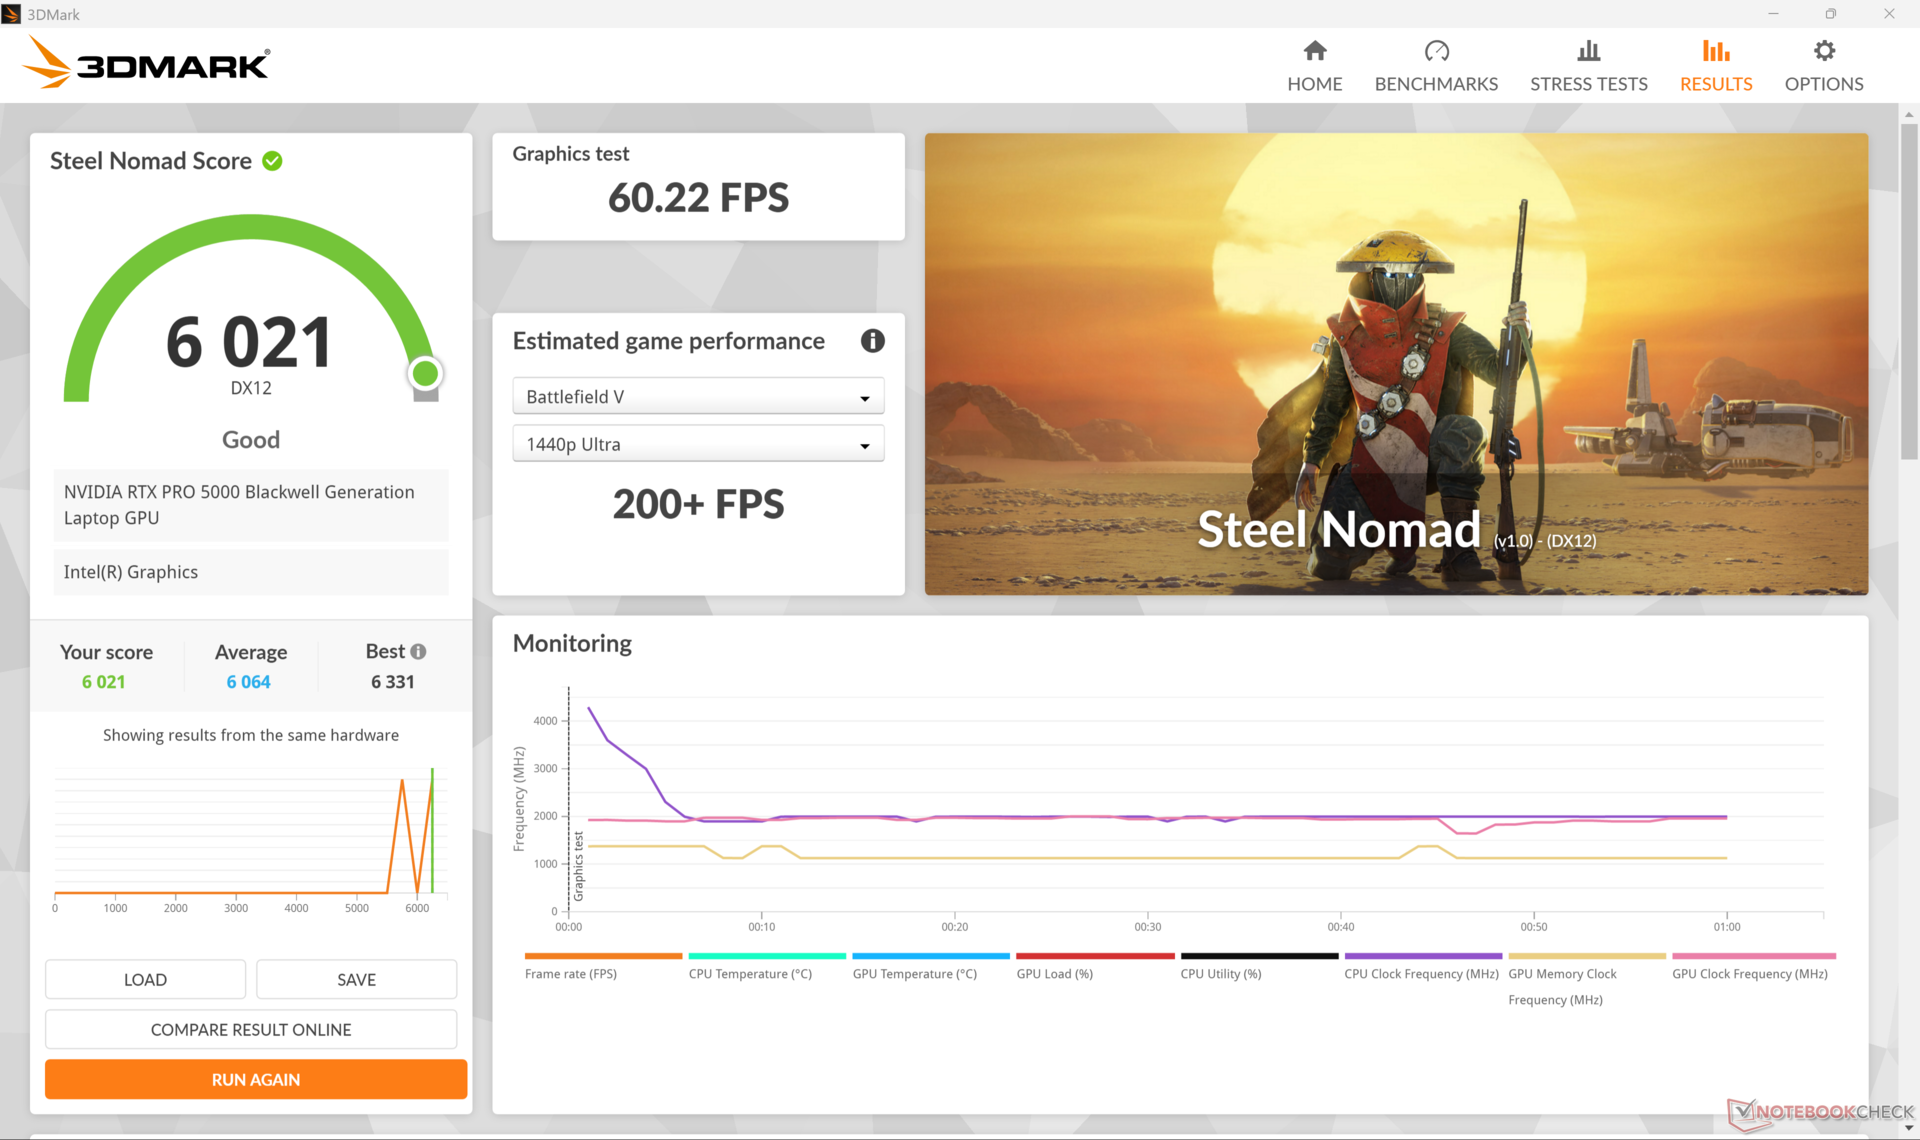Click the Steel Nomad benchmark artwork
This screenshot has height=1140, width=1920.
pos(1395,364)
